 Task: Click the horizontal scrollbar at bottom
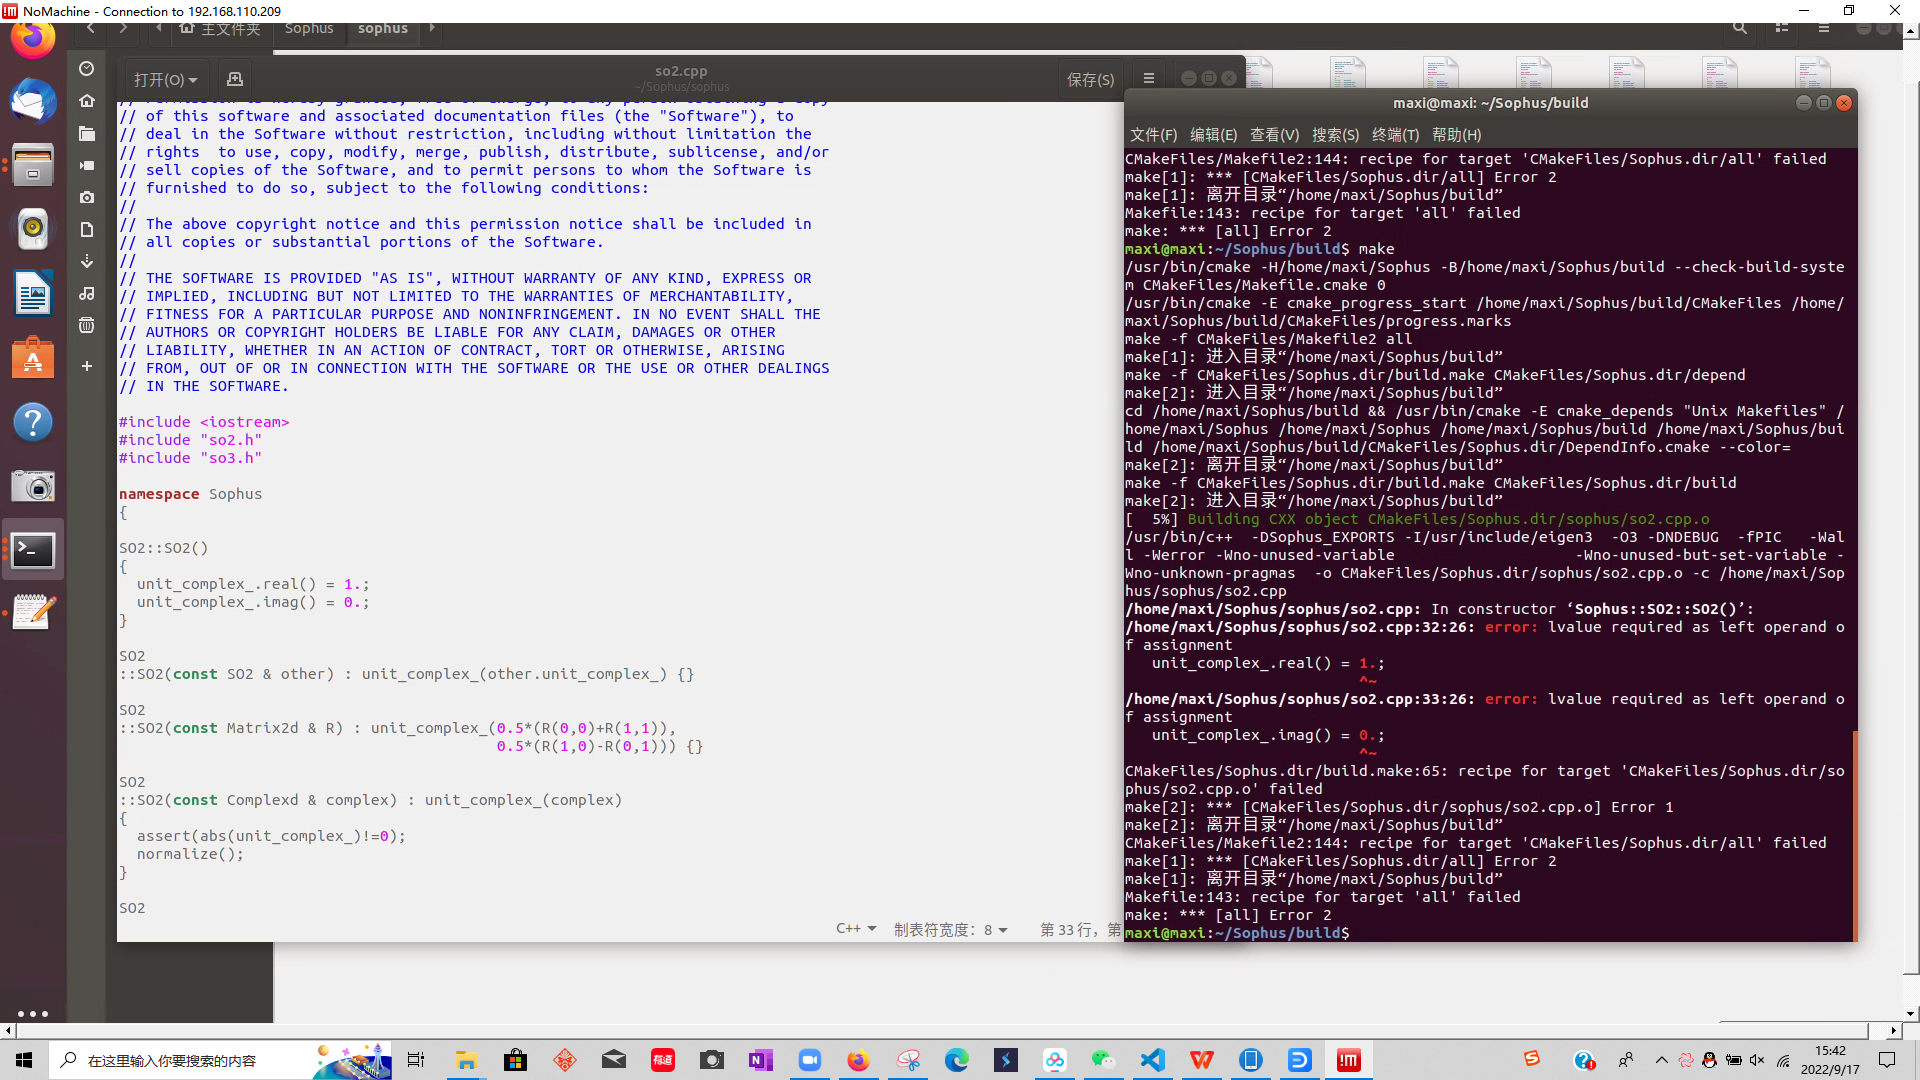point(940,1030)
